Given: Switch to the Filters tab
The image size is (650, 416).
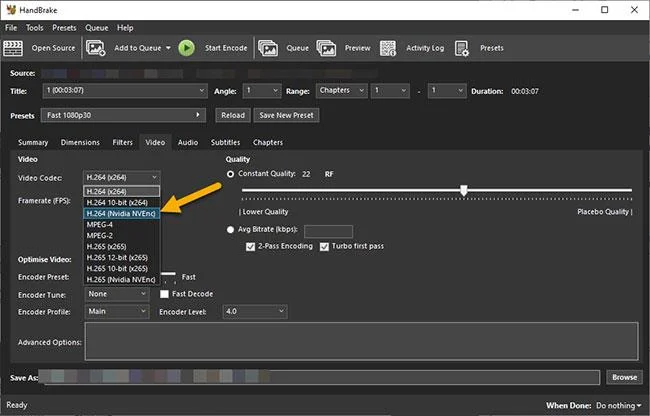Looking at the screenshot, I should (122, 143).
